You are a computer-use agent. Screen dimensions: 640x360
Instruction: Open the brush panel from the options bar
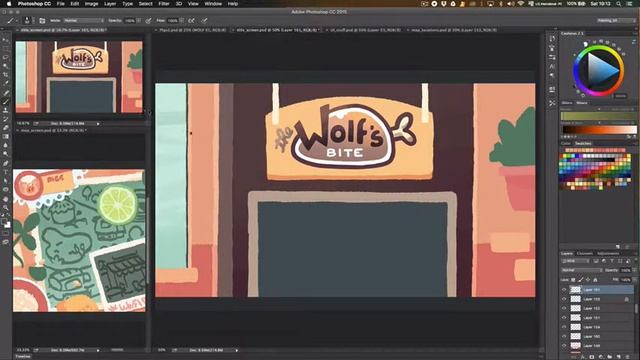pos(42,20)
